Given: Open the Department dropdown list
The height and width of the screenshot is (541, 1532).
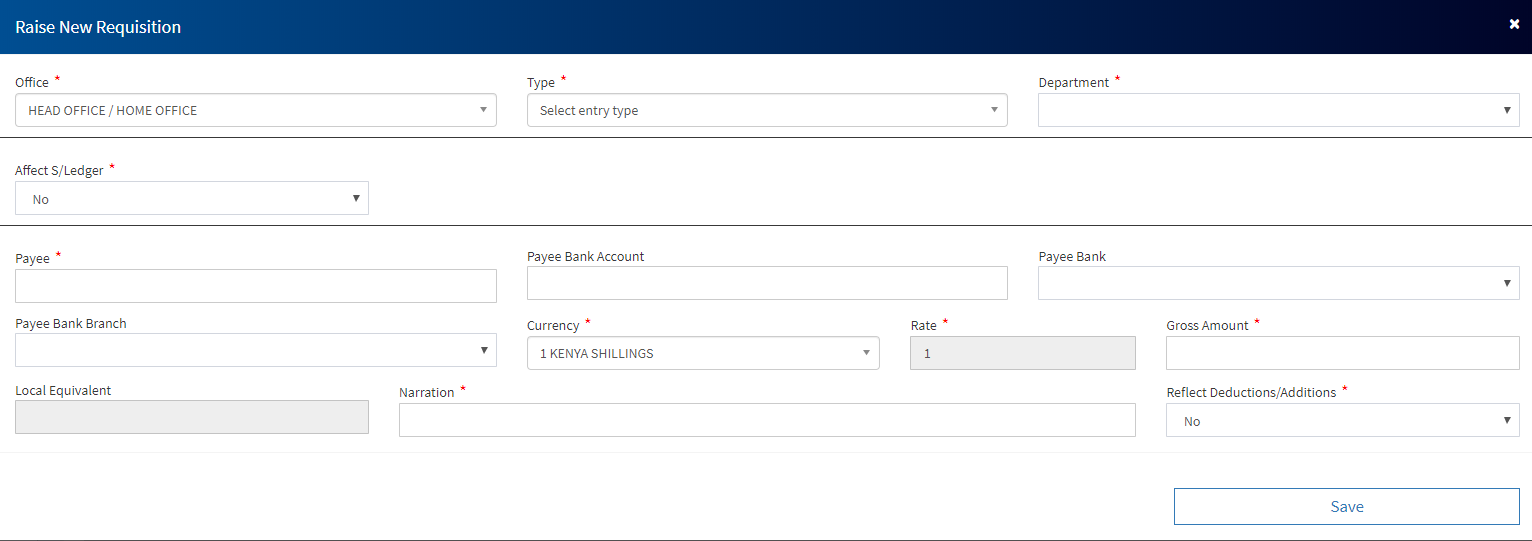Looking at the screenshot, I should click(x=1278, y=110).
